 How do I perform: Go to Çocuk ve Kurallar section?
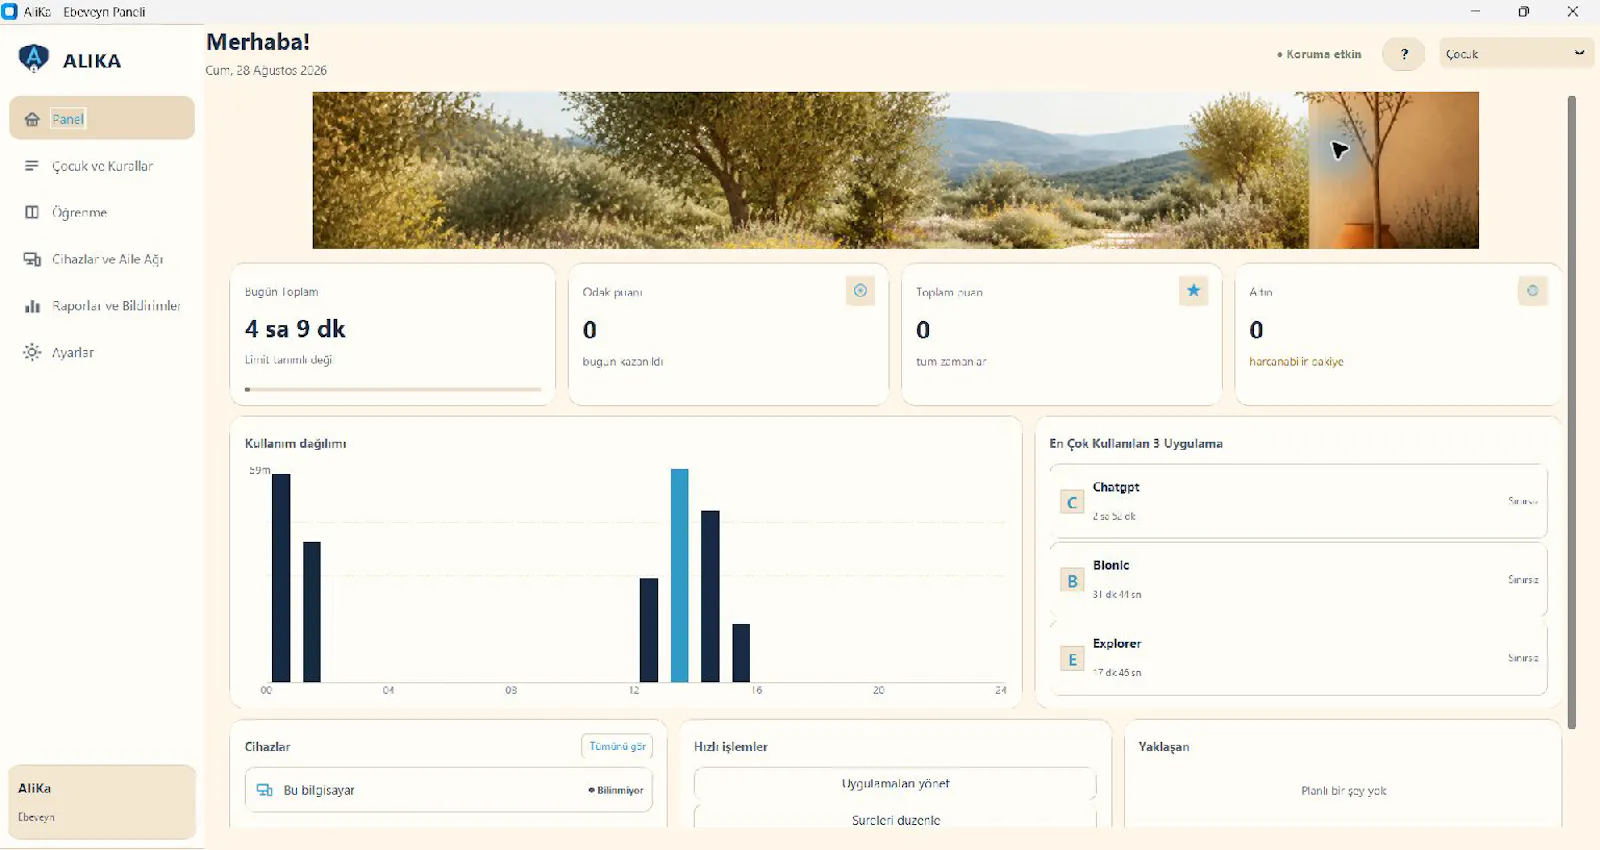102,166
